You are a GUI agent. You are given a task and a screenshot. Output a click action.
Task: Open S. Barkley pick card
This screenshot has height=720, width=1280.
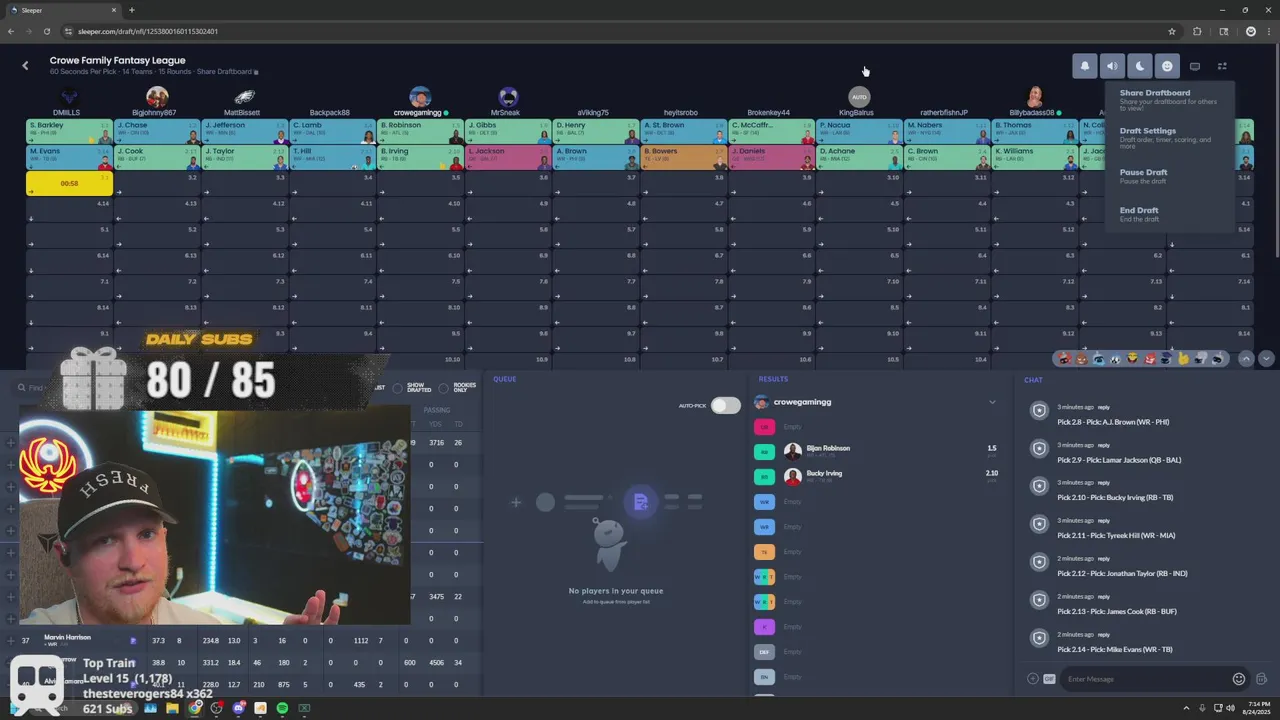[x=69, y=131]
